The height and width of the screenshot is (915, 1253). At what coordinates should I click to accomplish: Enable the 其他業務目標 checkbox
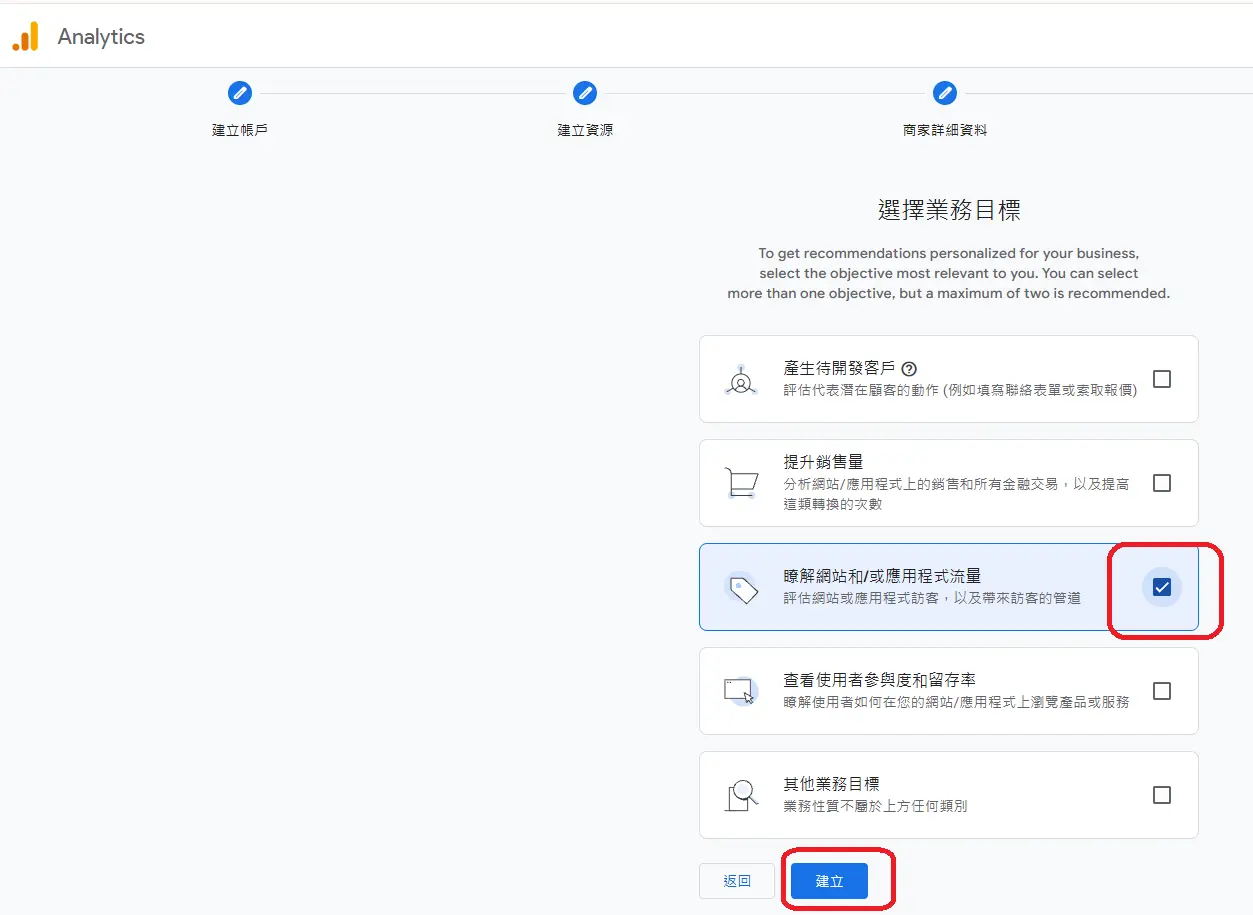click(1161, 795)
